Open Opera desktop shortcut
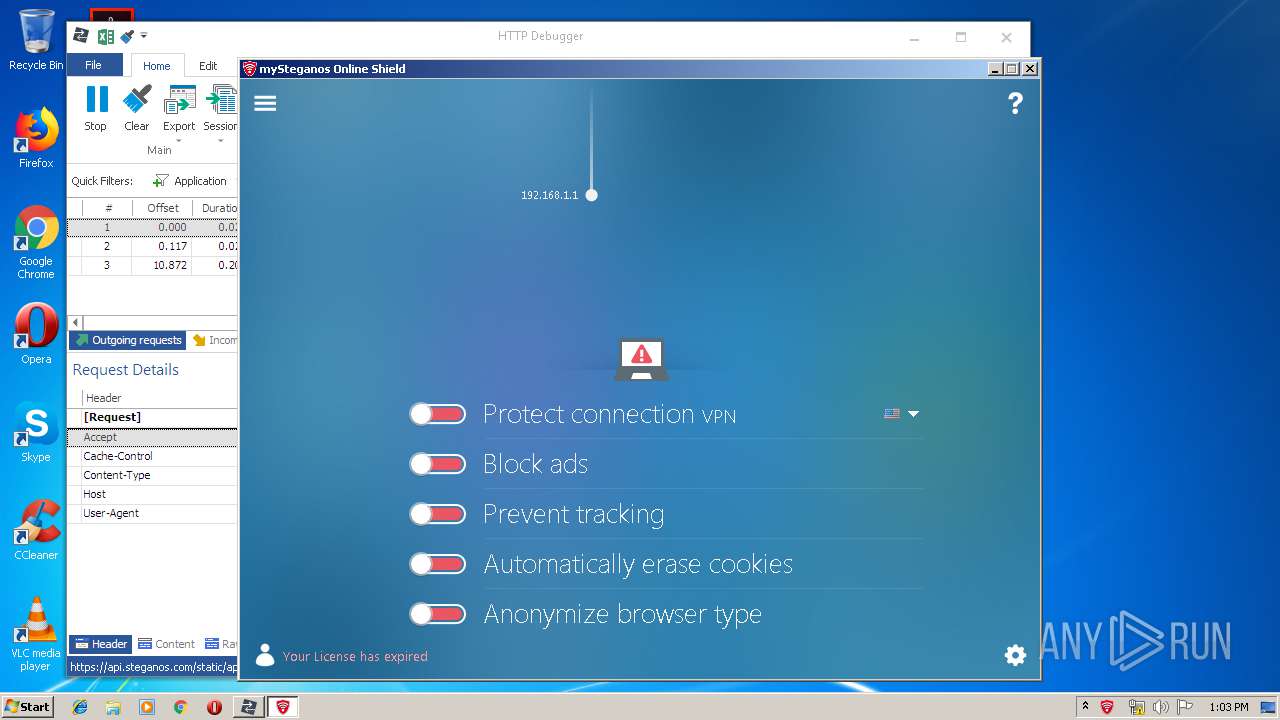Viewport: 1280px width, 720px height. (x=36, y=334)
